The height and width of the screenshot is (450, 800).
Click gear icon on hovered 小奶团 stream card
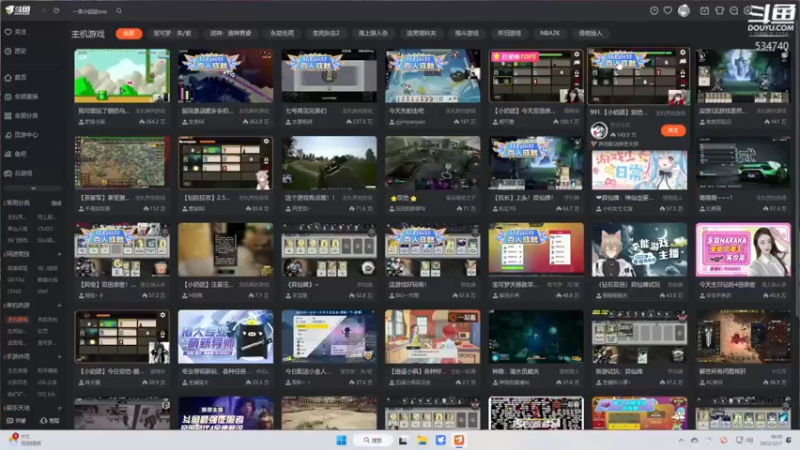[683, 53]
